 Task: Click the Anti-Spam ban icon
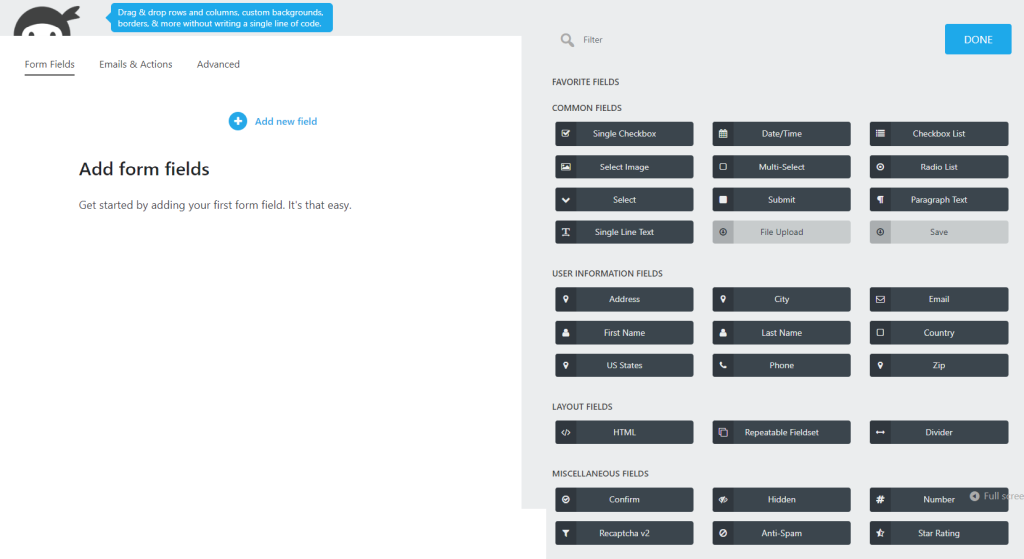pos(723,533)
